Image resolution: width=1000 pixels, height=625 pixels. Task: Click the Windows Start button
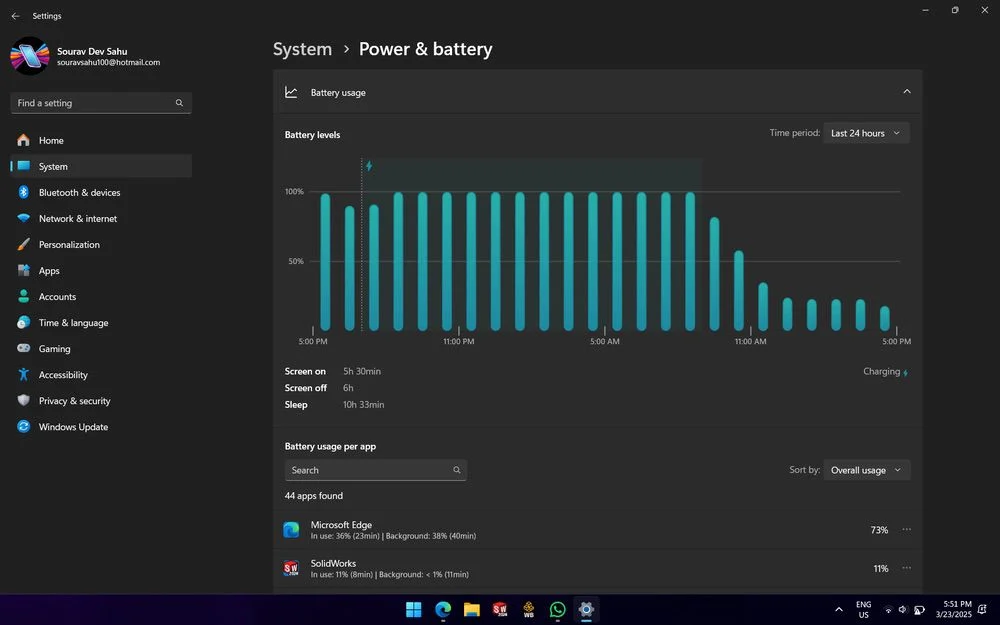pos(413,609)
